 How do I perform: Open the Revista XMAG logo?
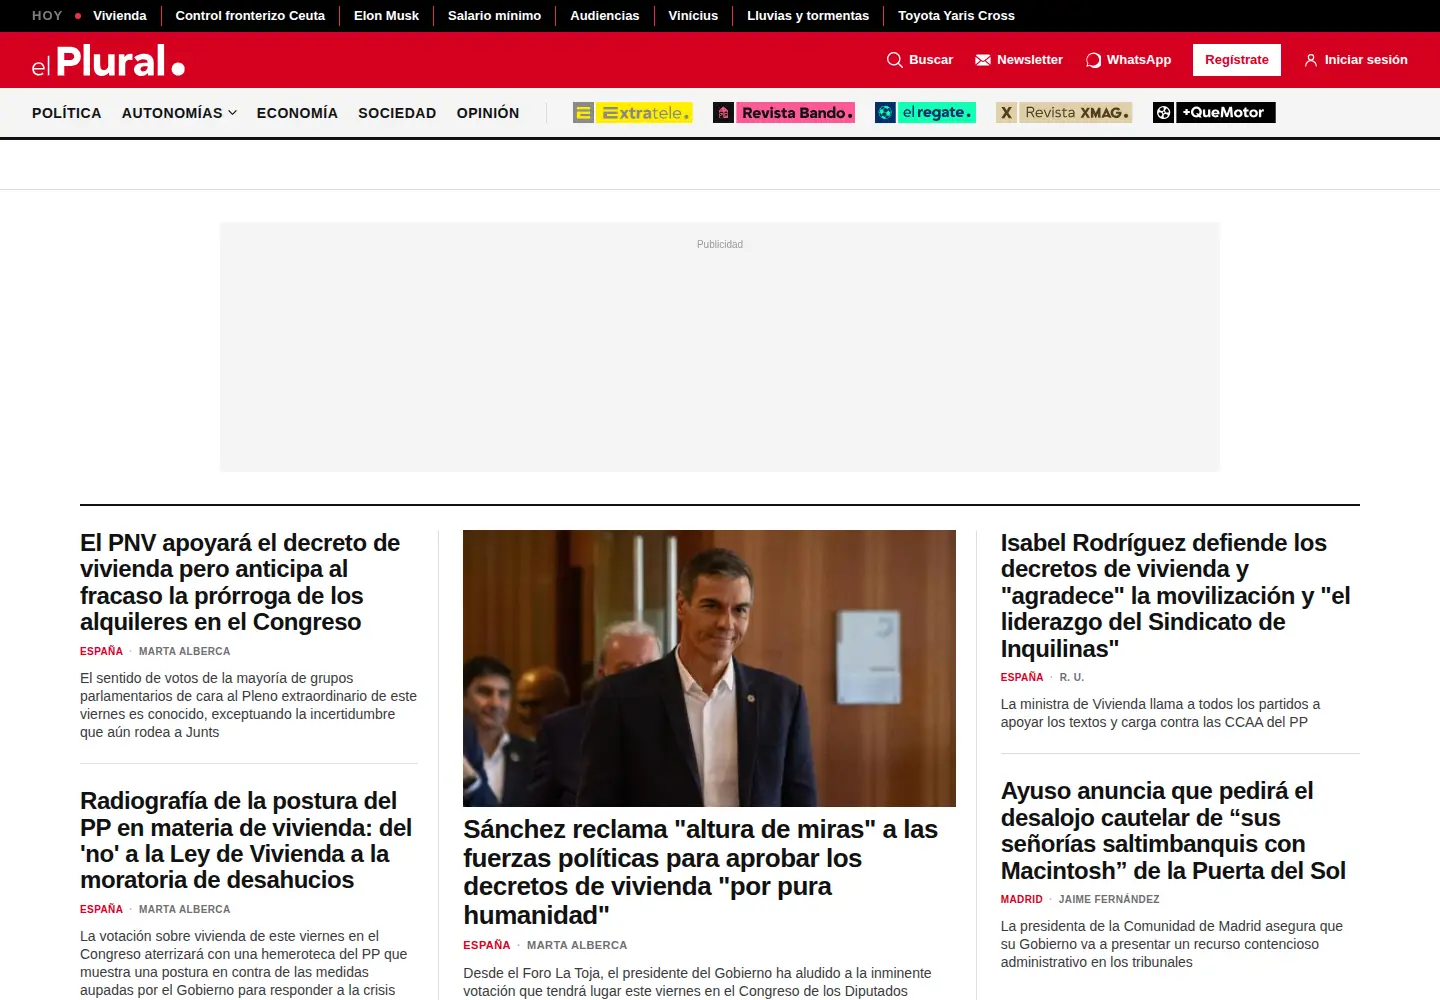point(1064,113)
